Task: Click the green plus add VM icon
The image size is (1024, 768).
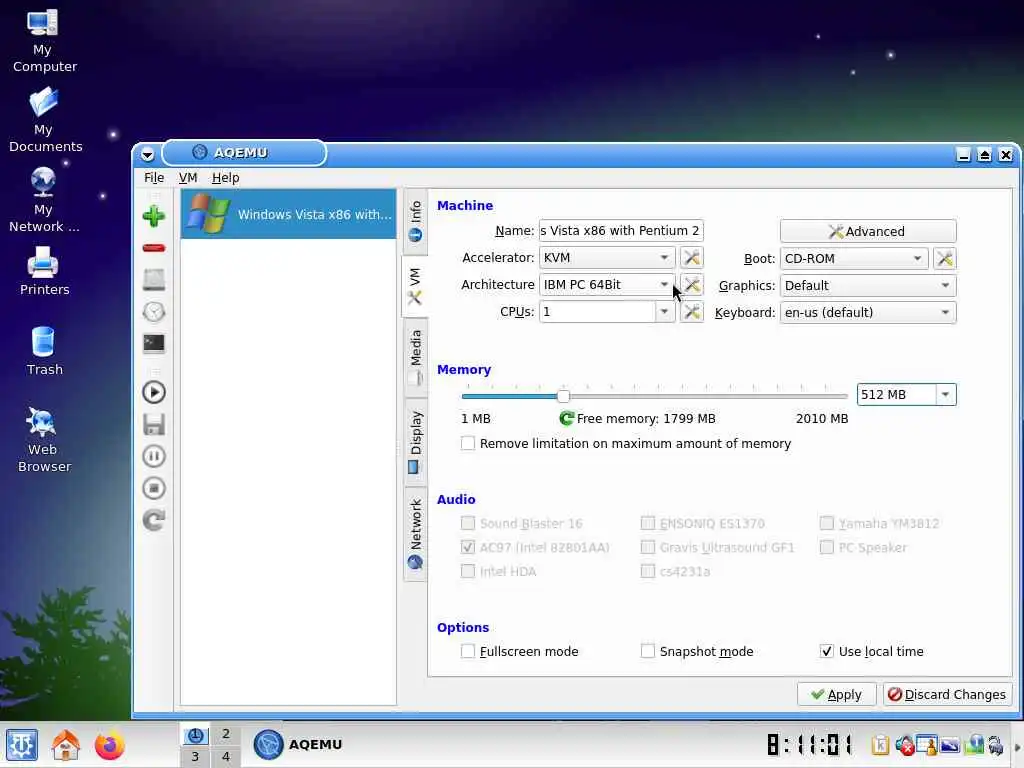Action: pyautogui.click(x=153, y=216)
